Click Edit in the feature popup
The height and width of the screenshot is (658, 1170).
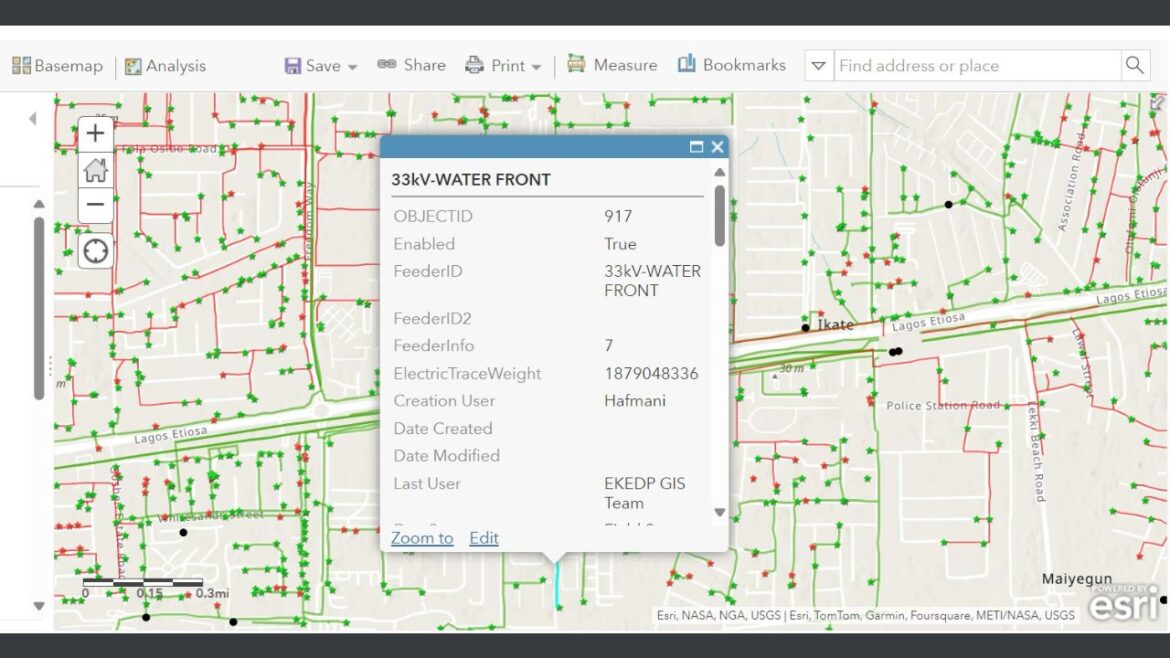(x=483, y=538)
